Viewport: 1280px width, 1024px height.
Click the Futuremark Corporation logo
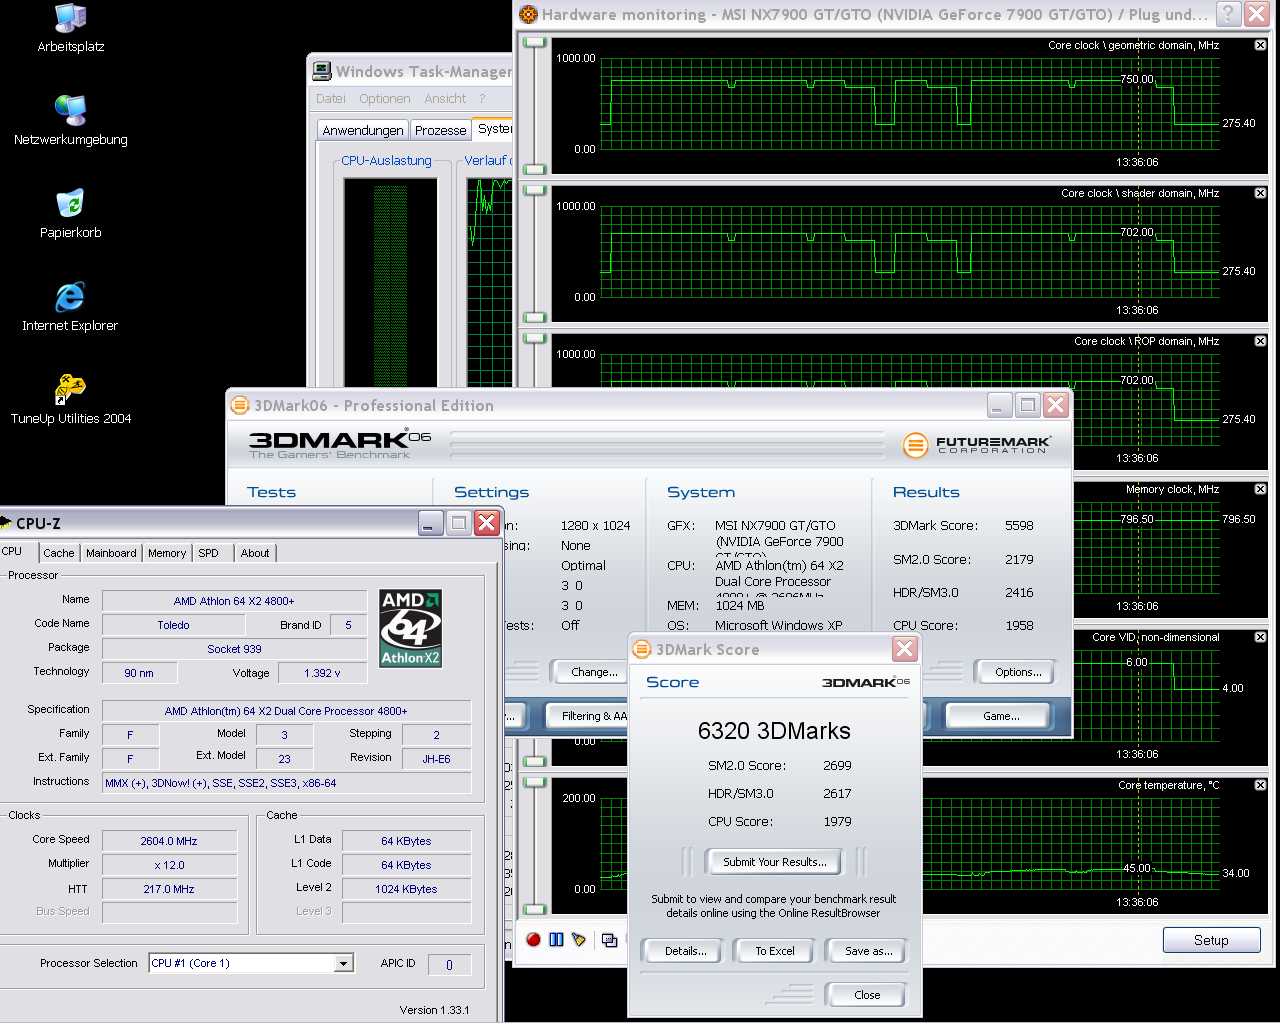point(976,444)
